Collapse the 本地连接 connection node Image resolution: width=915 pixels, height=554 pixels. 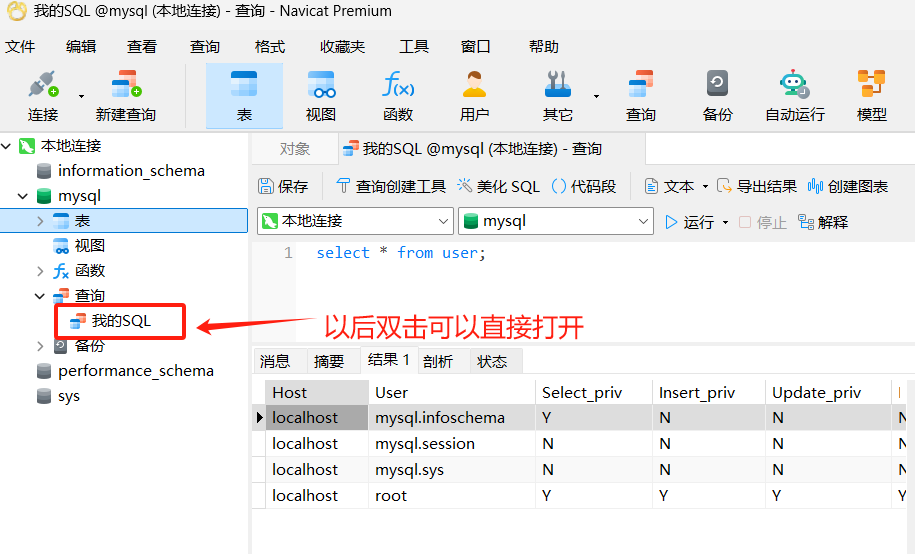[6, 146]
